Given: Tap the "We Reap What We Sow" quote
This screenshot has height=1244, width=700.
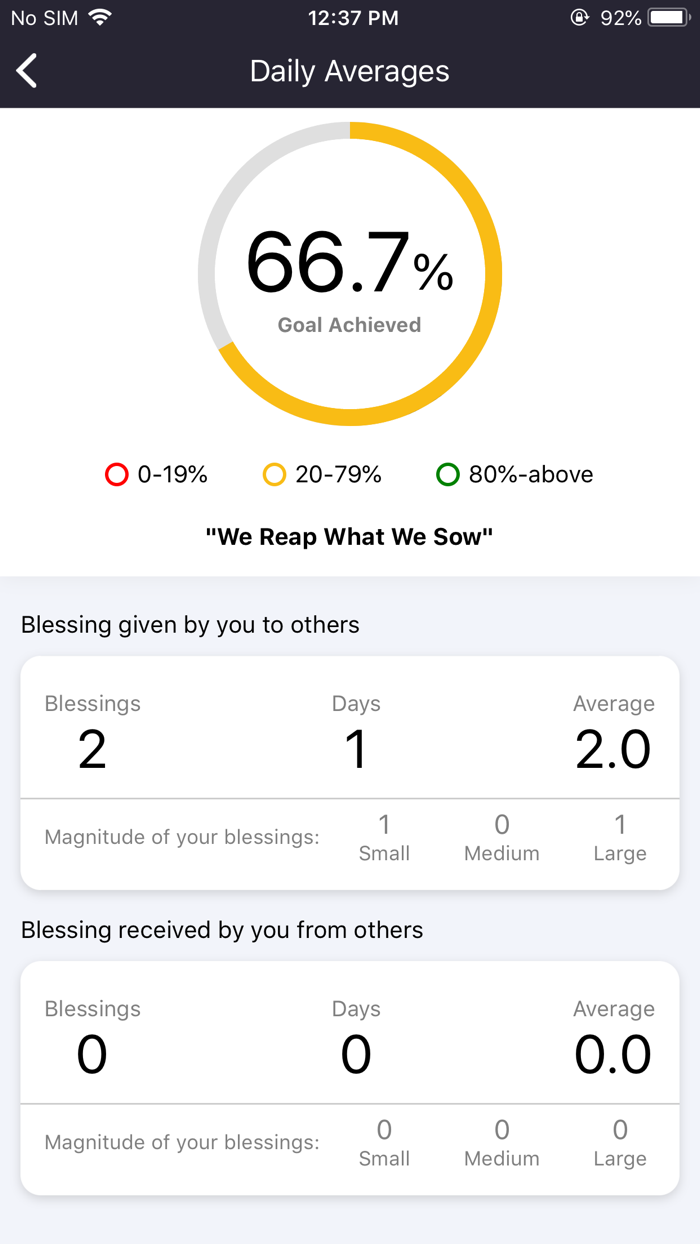Looking at the screenshot, I should (x=349, y=537).
